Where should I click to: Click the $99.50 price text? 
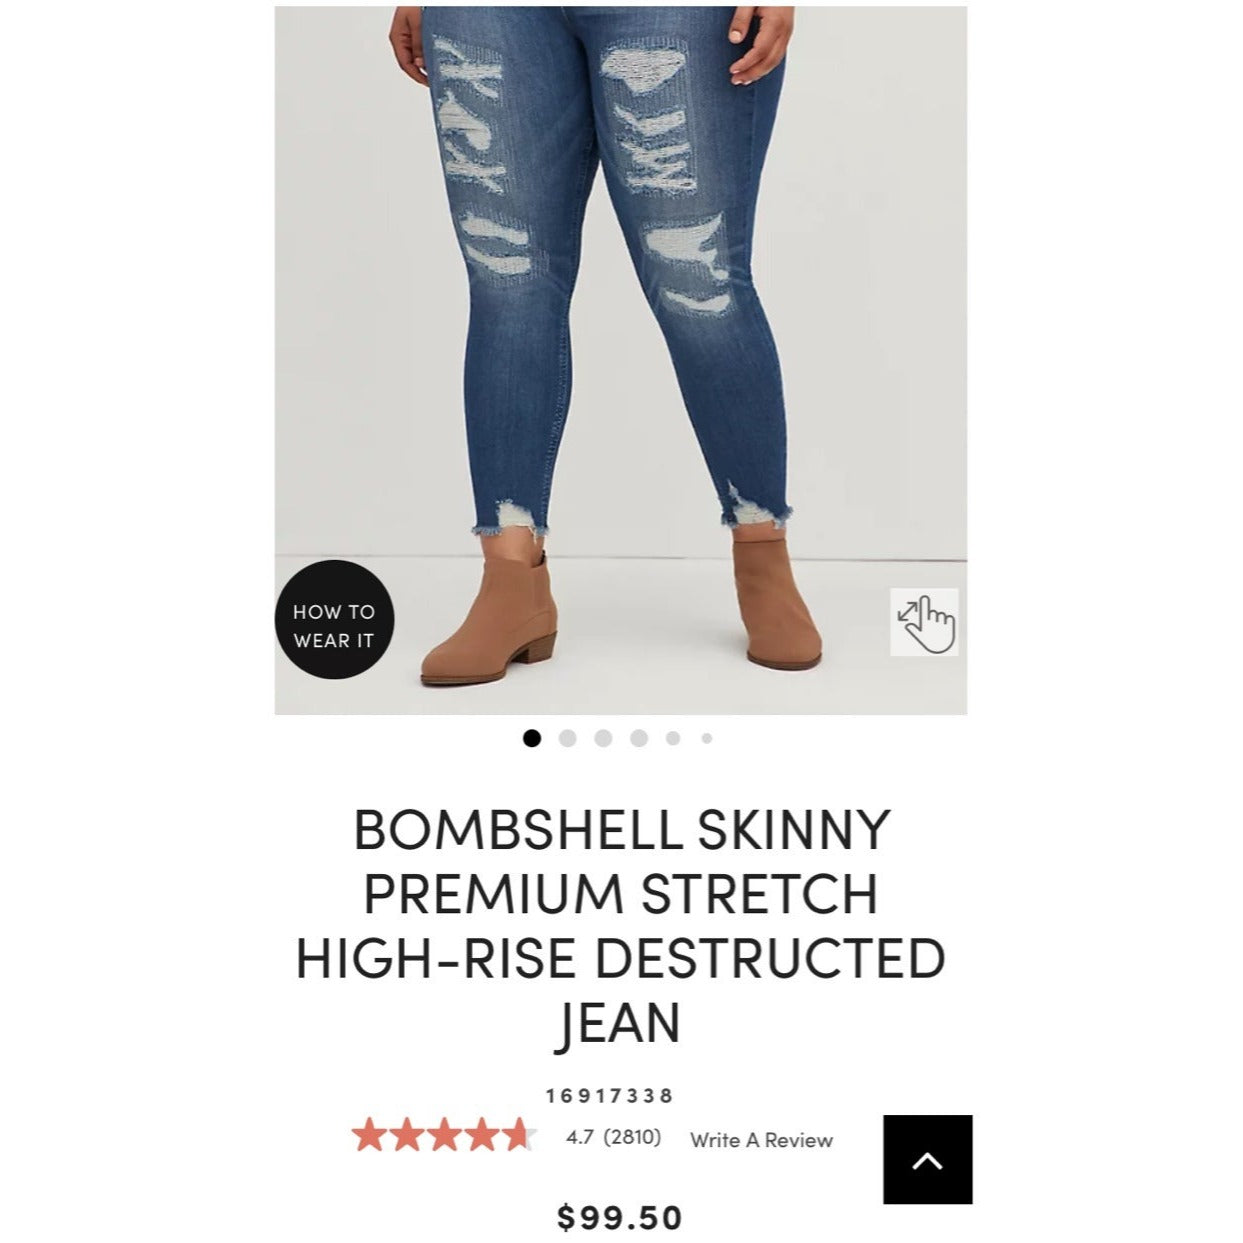point(620,1218)
